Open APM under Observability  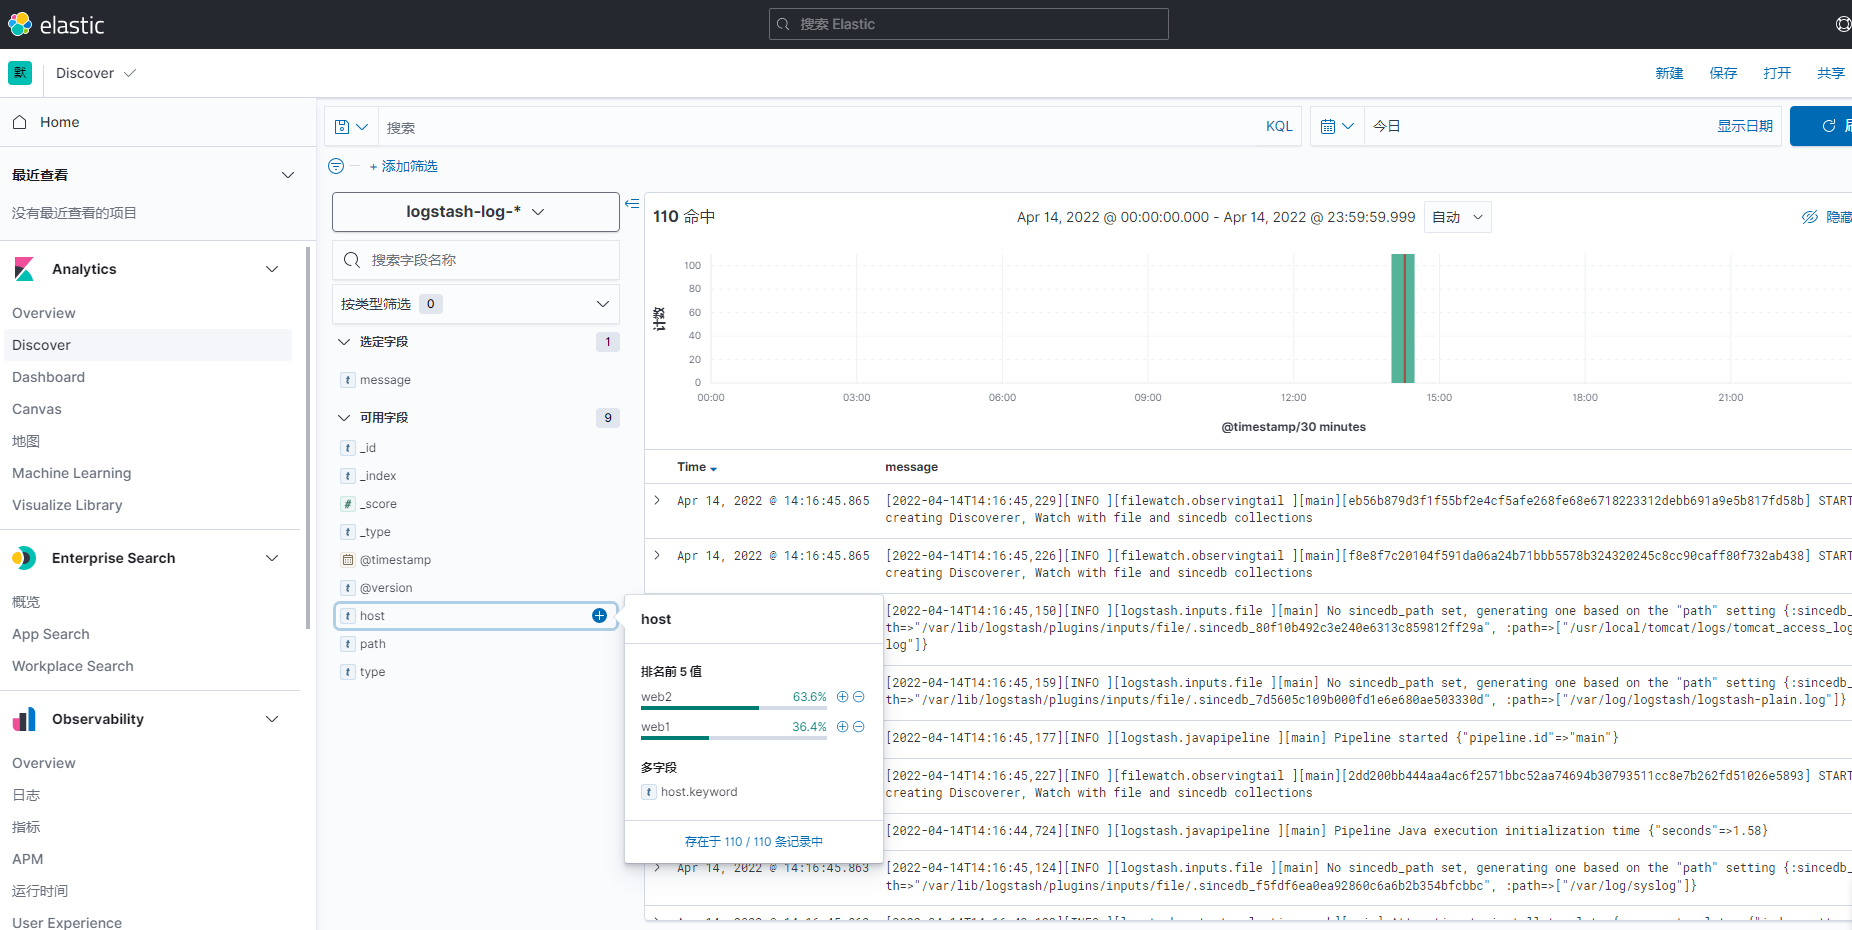[x=28, y=859]
